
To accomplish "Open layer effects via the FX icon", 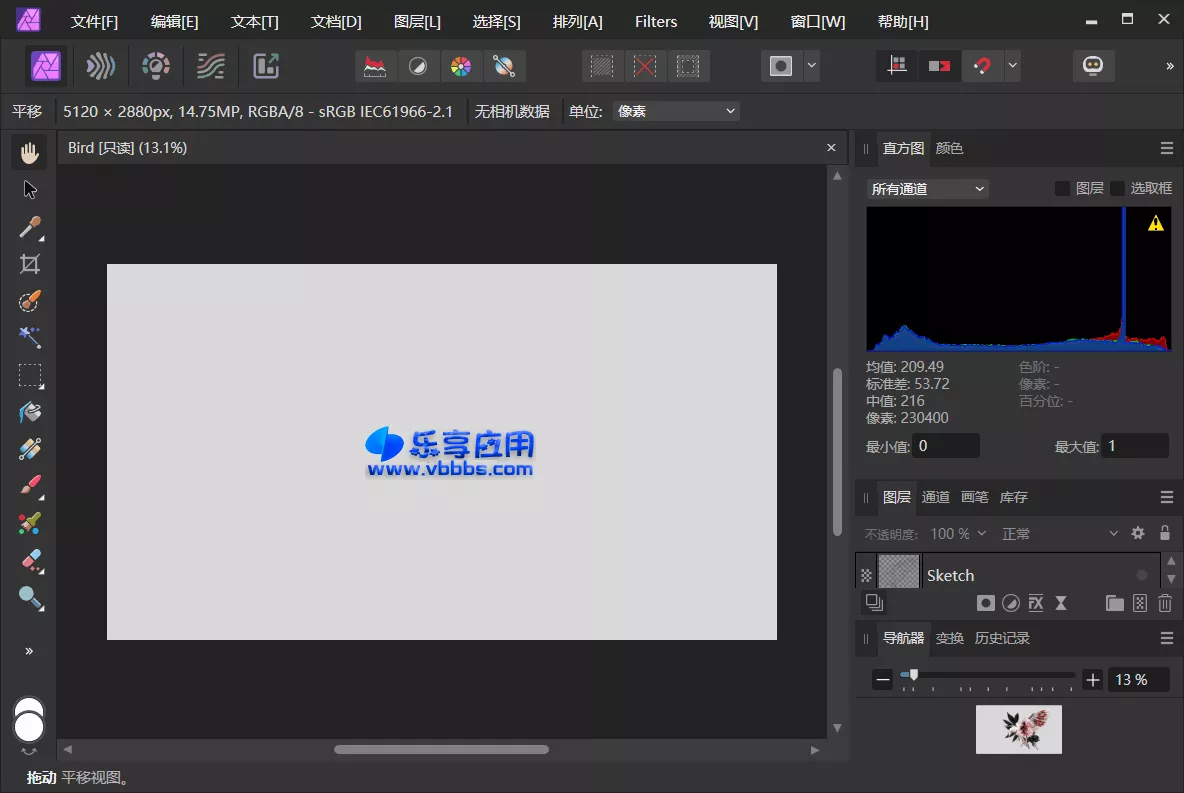I will click(1036, 603).
